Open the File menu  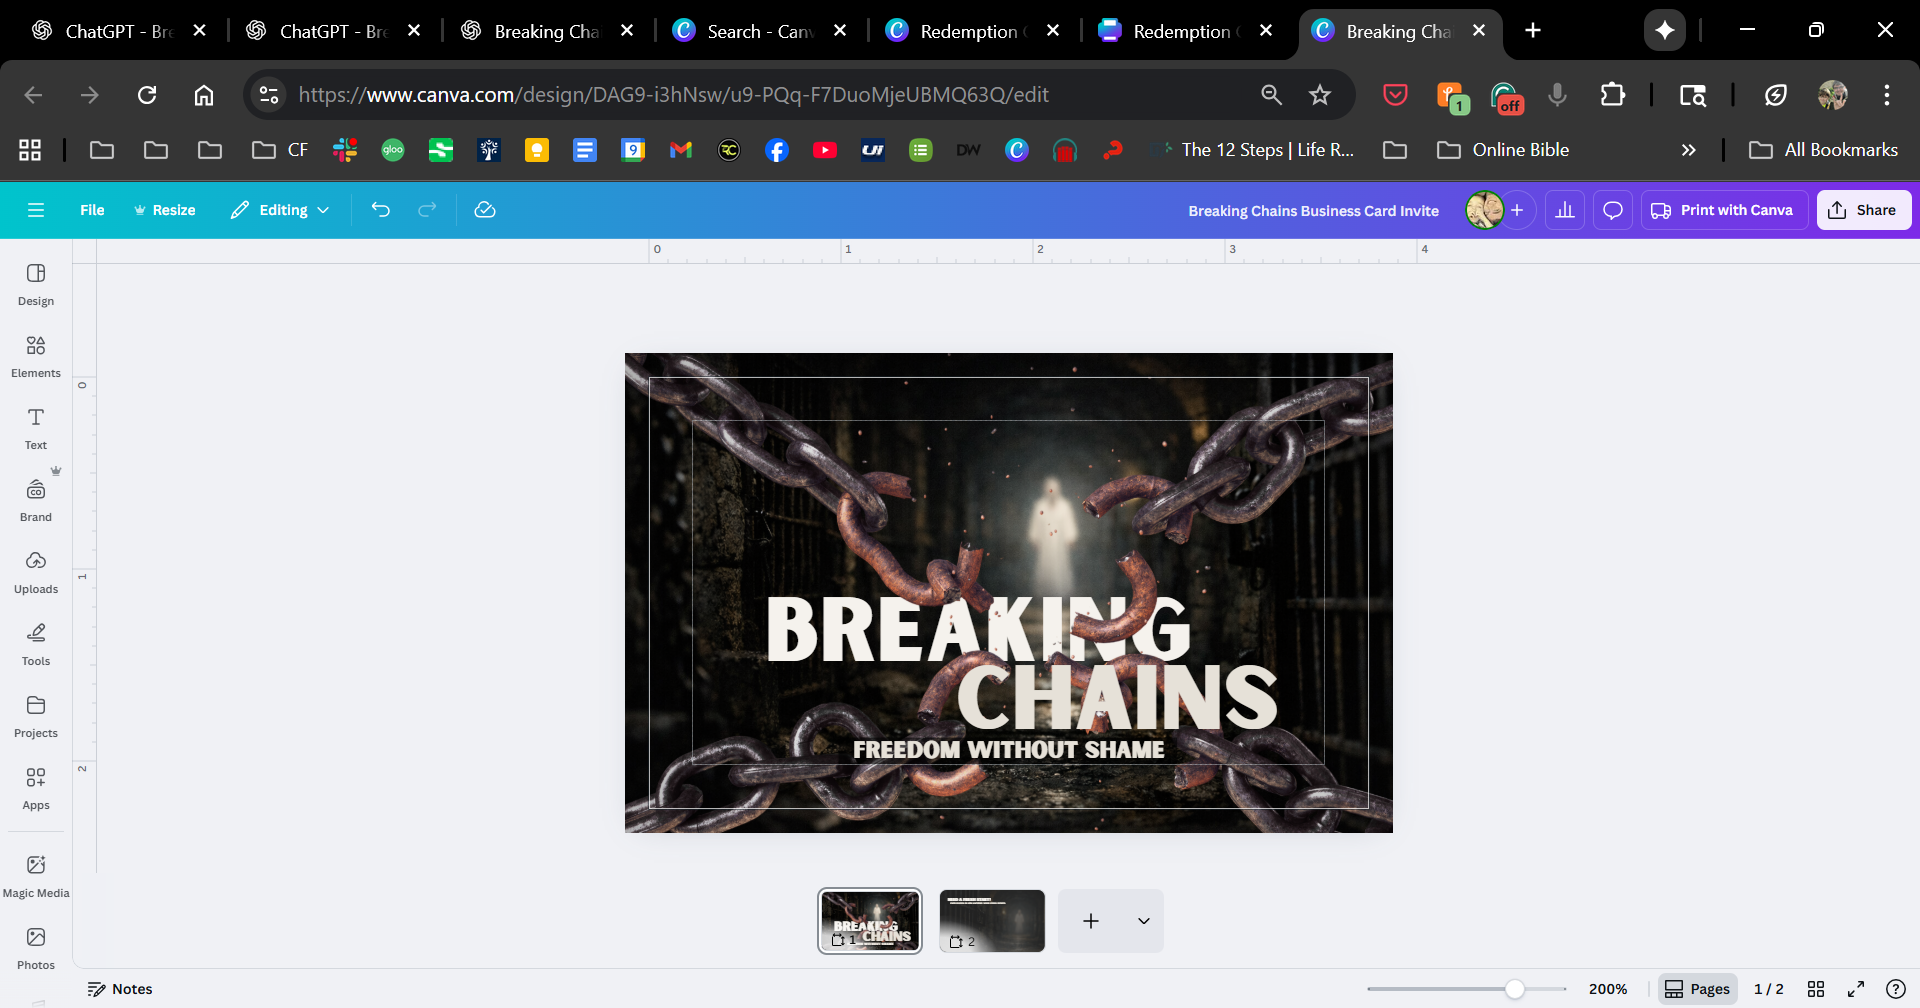pyautogui.click(x=92, y=210)
